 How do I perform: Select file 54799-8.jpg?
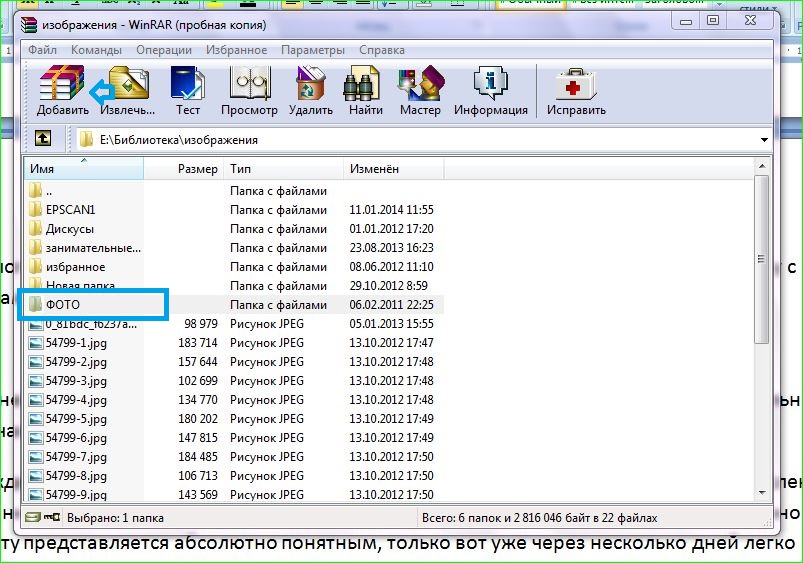(76, 475)
